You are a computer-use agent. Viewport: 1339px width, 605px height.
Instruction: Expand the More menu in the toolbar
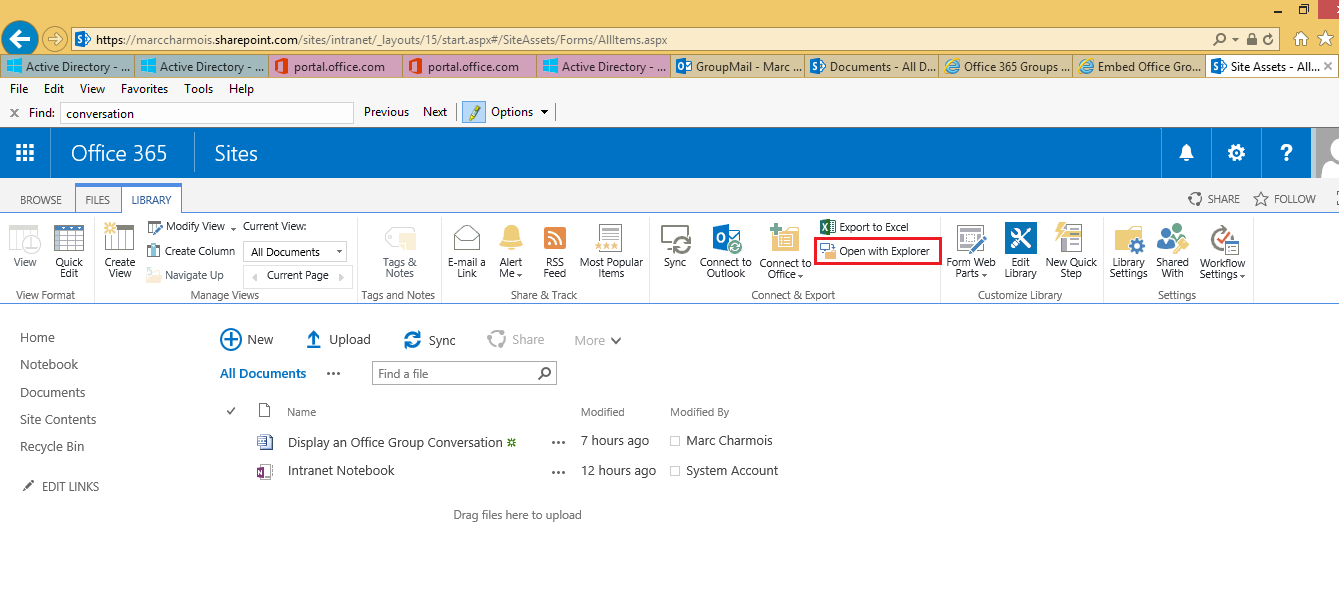click(598, 340)
